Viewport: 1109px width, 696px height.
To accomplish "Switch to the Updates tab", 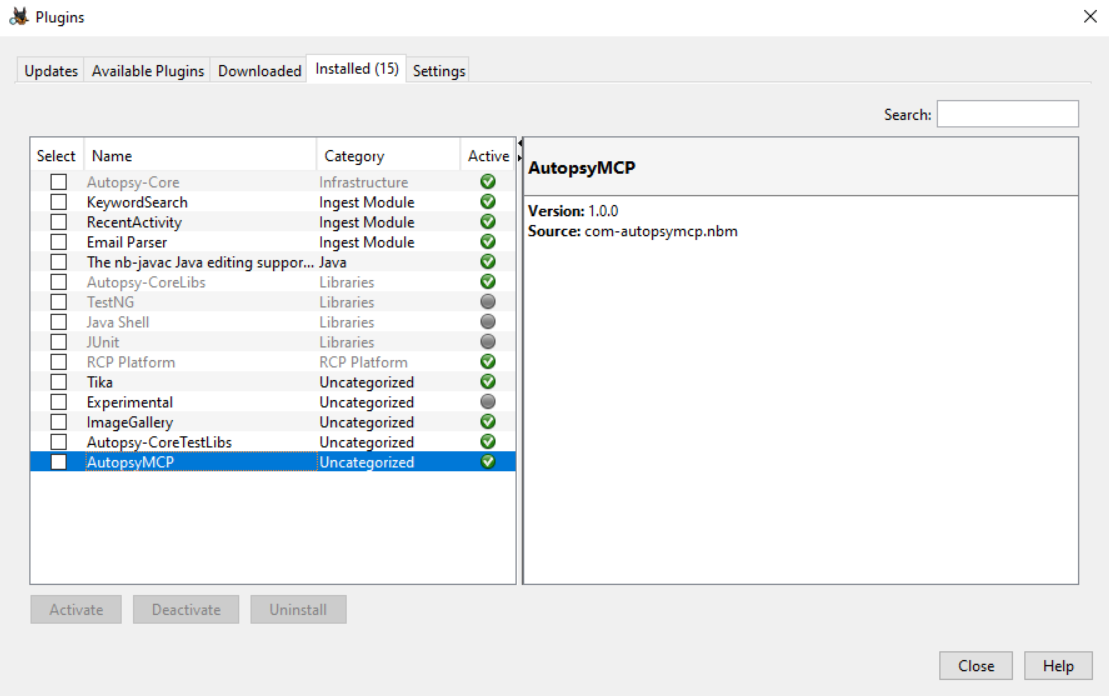I will click(x=51, y=71).
